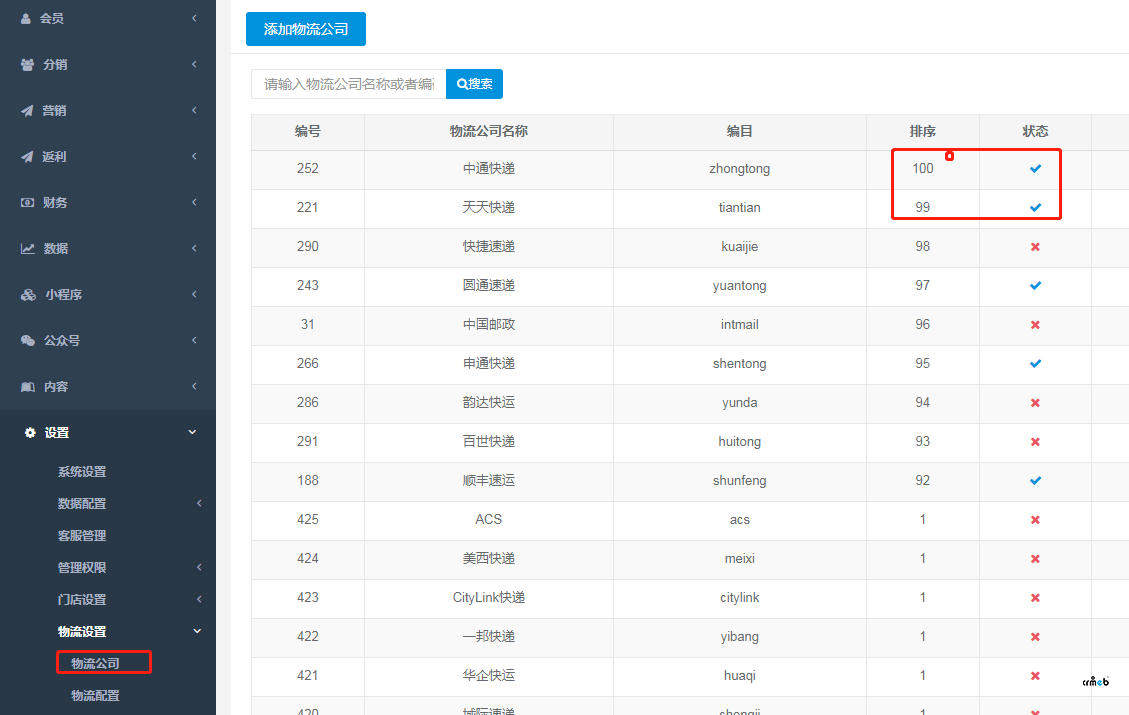Select 物流配置 in the sidebar
The width and height of the screenshot is (1129, 715).
point(95,696)
